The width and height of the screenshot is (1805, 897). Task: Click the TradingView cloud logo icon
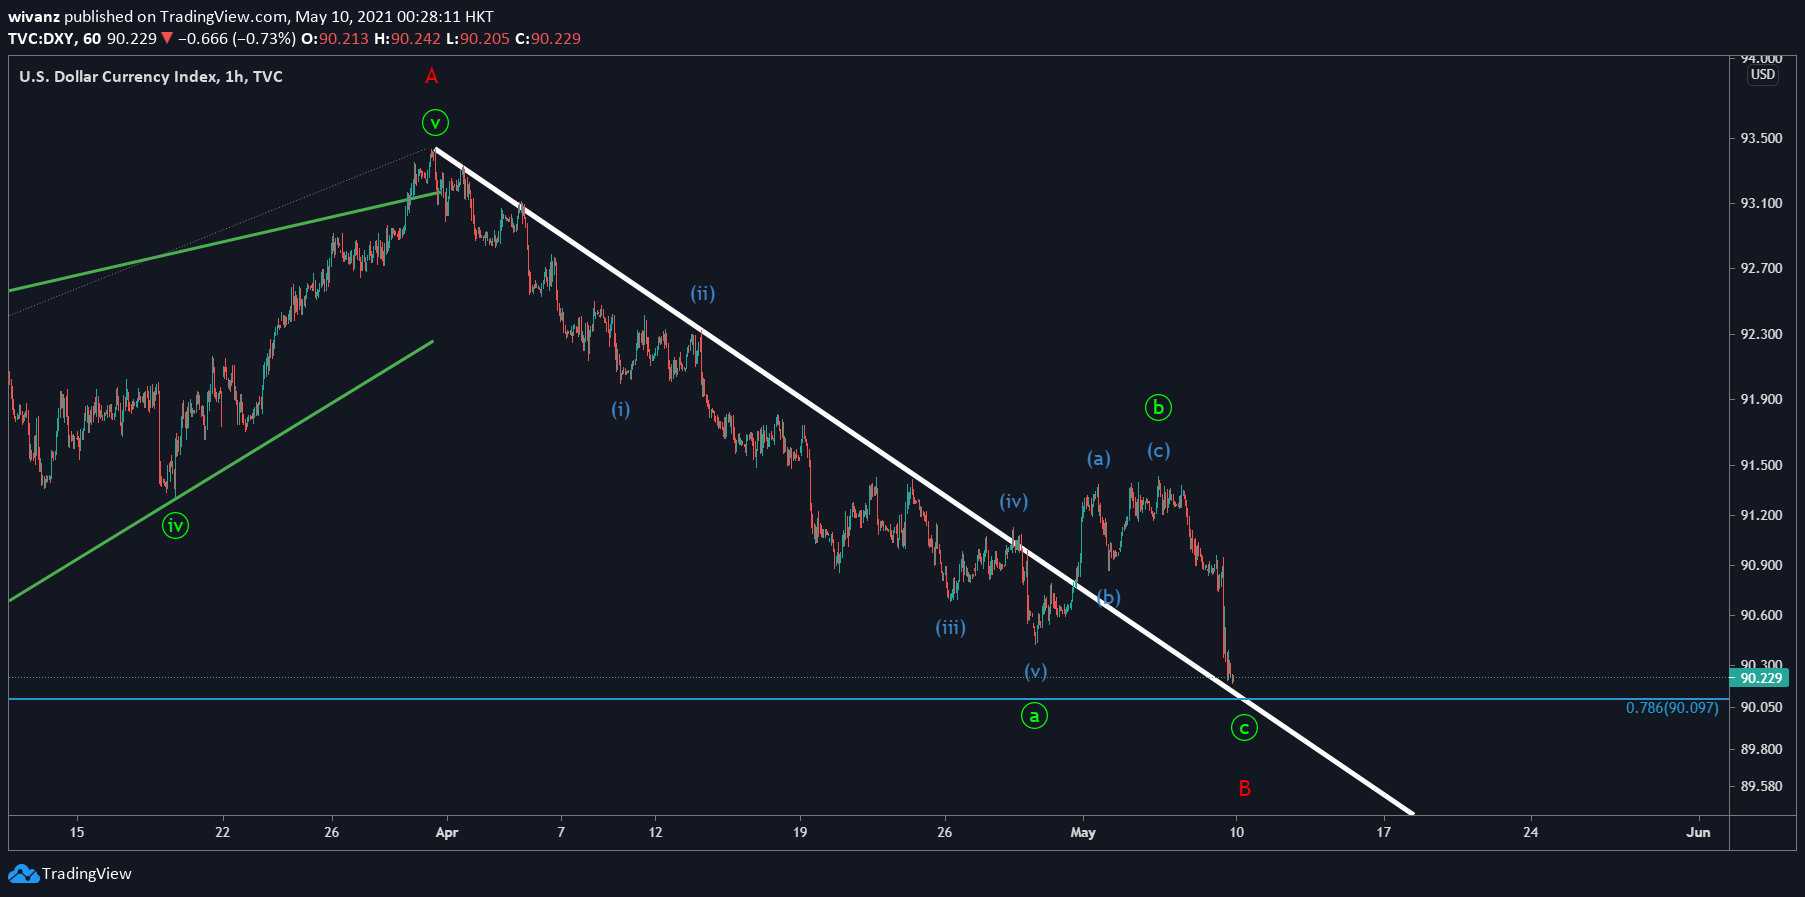coord(23,874)
